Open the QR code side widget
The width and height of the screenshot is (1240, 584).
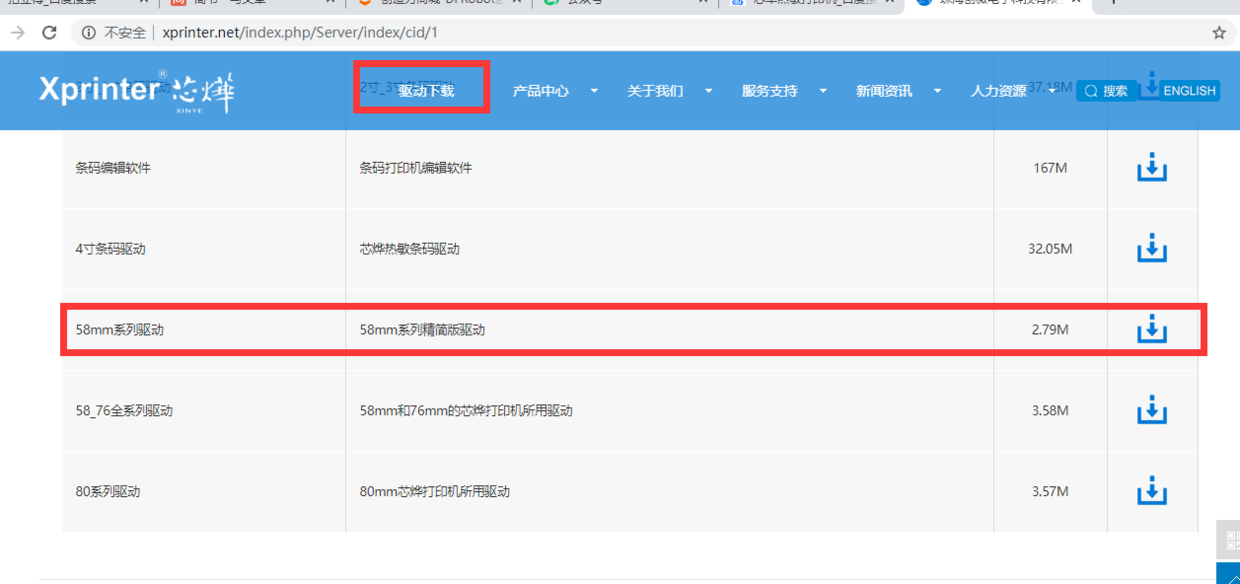1229,541
